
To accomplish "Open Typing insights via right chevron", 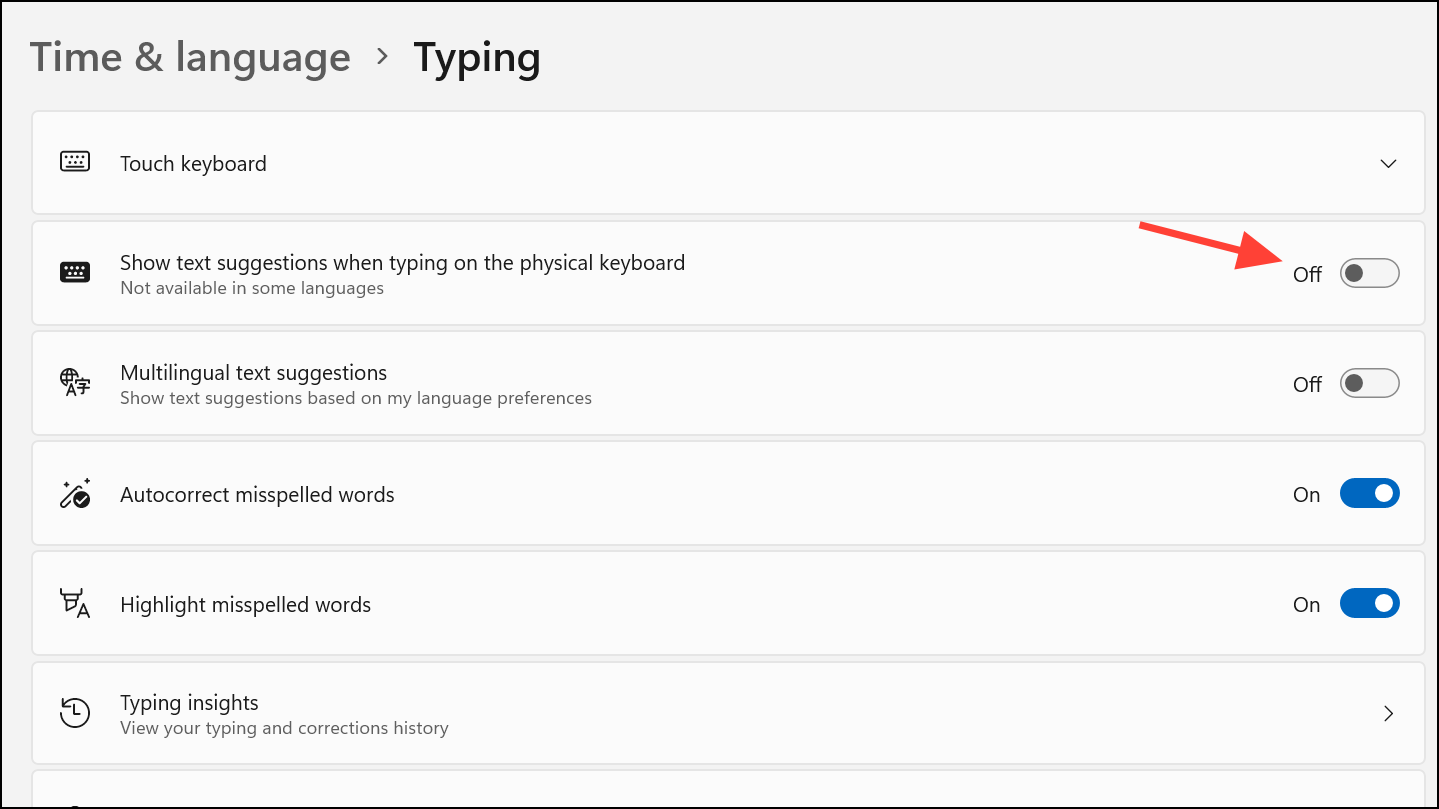I will point(1388,713).
